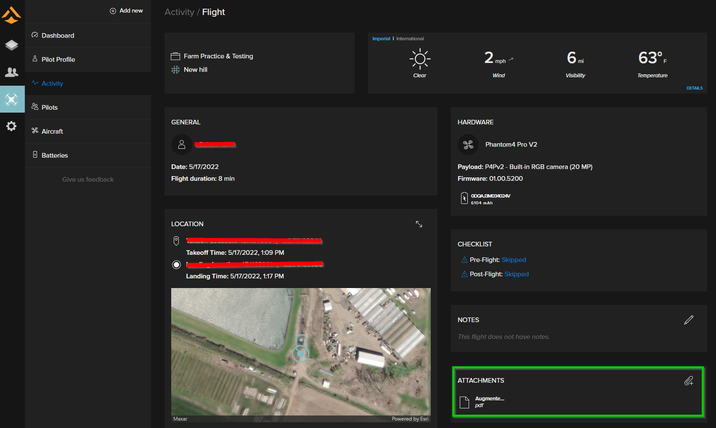This screenshot has height=428, width=716.
Task: Open the Post-Flight Skipped checklist link
Action: click(516, 274)
